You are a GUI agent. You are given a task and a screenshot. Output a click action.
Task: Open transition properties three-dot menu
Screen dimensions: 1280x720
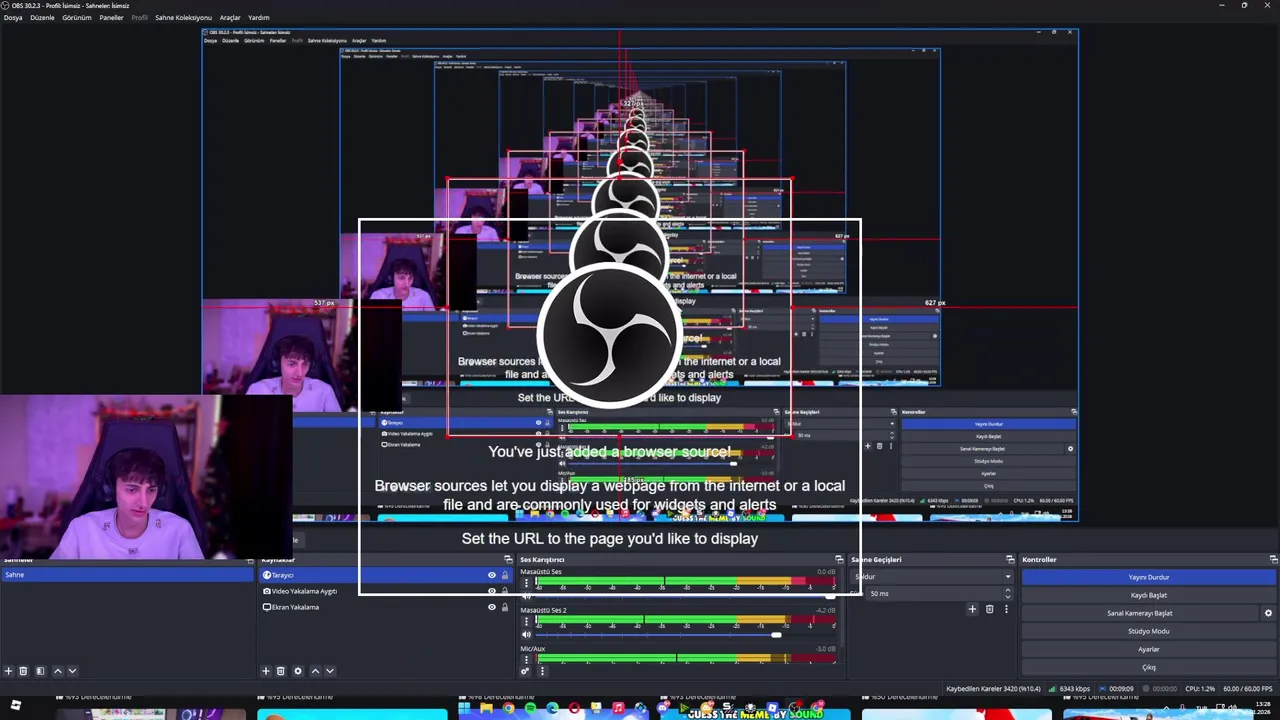pos(1006,609)
